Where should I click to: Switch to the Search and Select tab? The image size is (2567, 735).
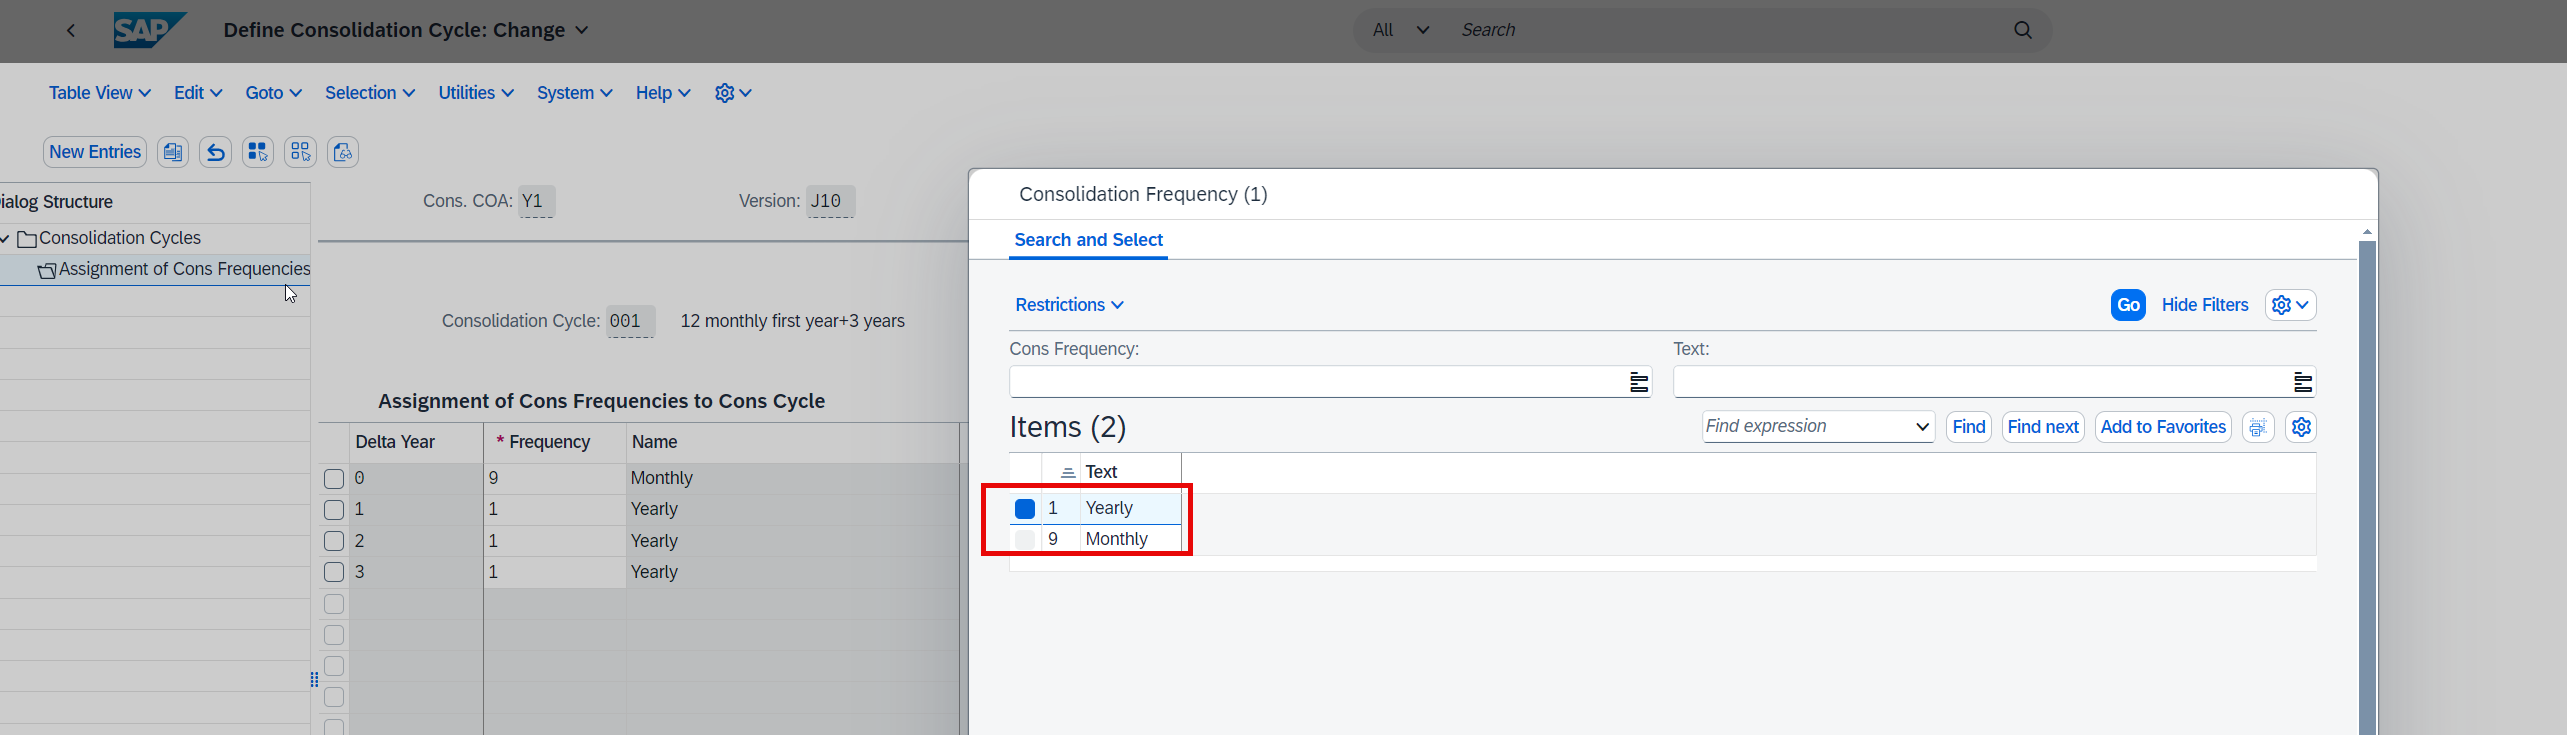1088,240
